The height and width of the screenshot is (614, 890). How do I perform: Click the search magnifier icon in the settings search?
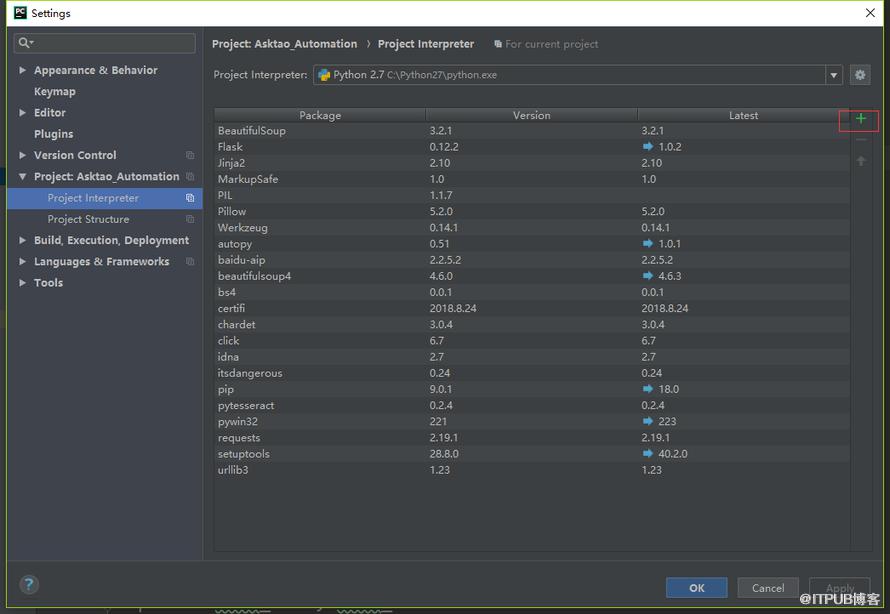(x=25, y=43)
